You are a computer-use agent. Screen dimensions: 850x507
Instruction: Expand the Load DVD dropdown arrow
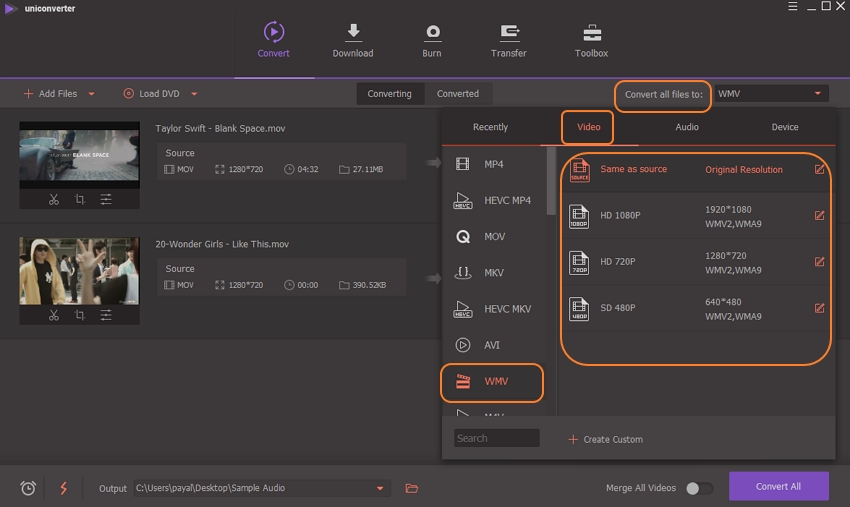coord(194,94)
